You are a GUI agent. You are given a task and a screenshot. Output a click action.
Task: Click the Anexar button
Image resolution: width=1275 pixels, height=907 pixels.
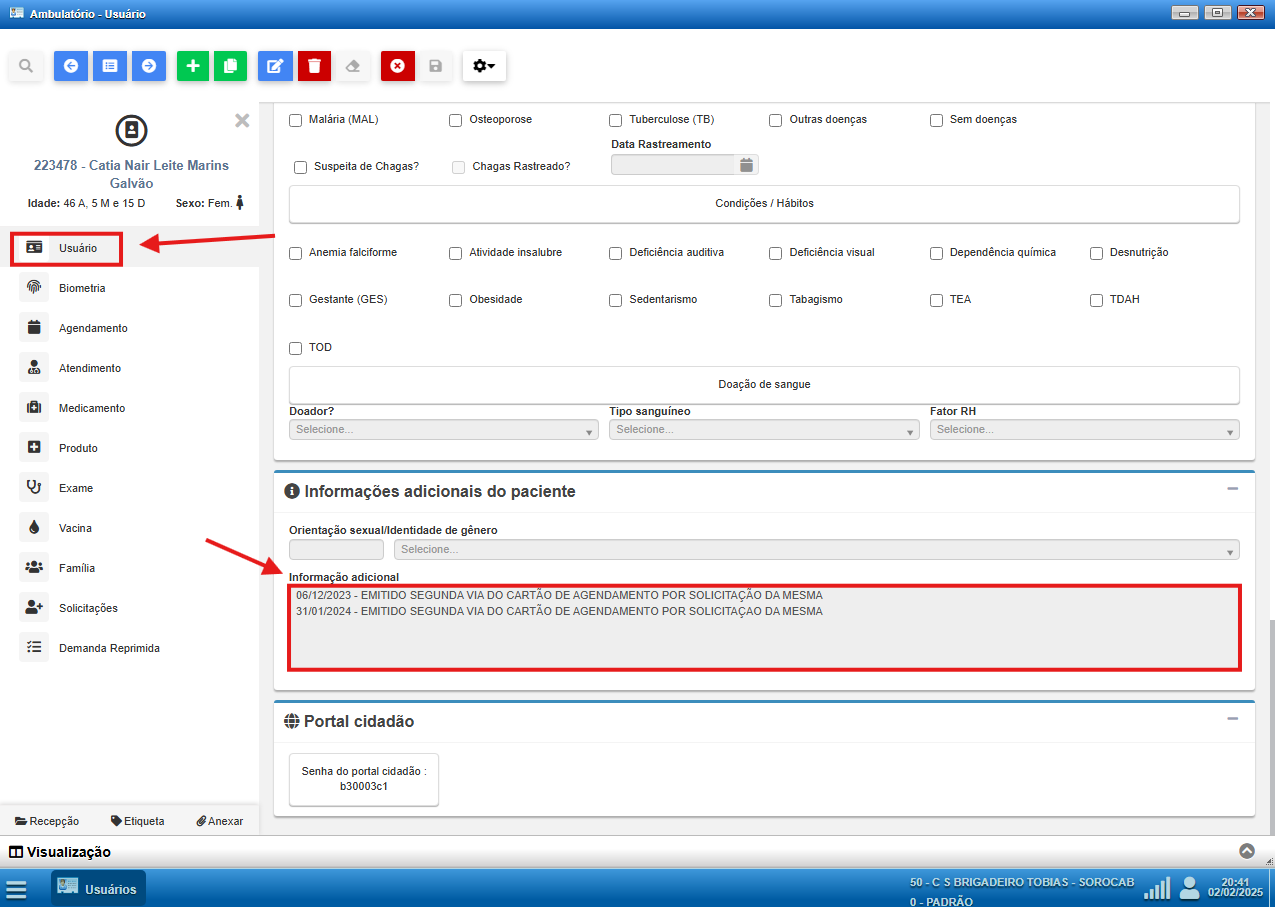[x=219, y=821]
